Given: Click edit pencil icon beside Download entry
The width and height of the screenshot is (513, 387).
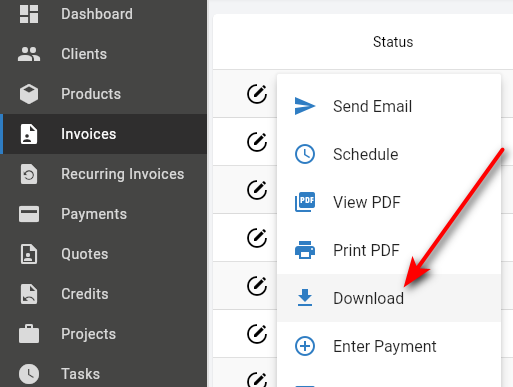Looking at the screenshot, I should pyautogui.click(x=257, y=286).
